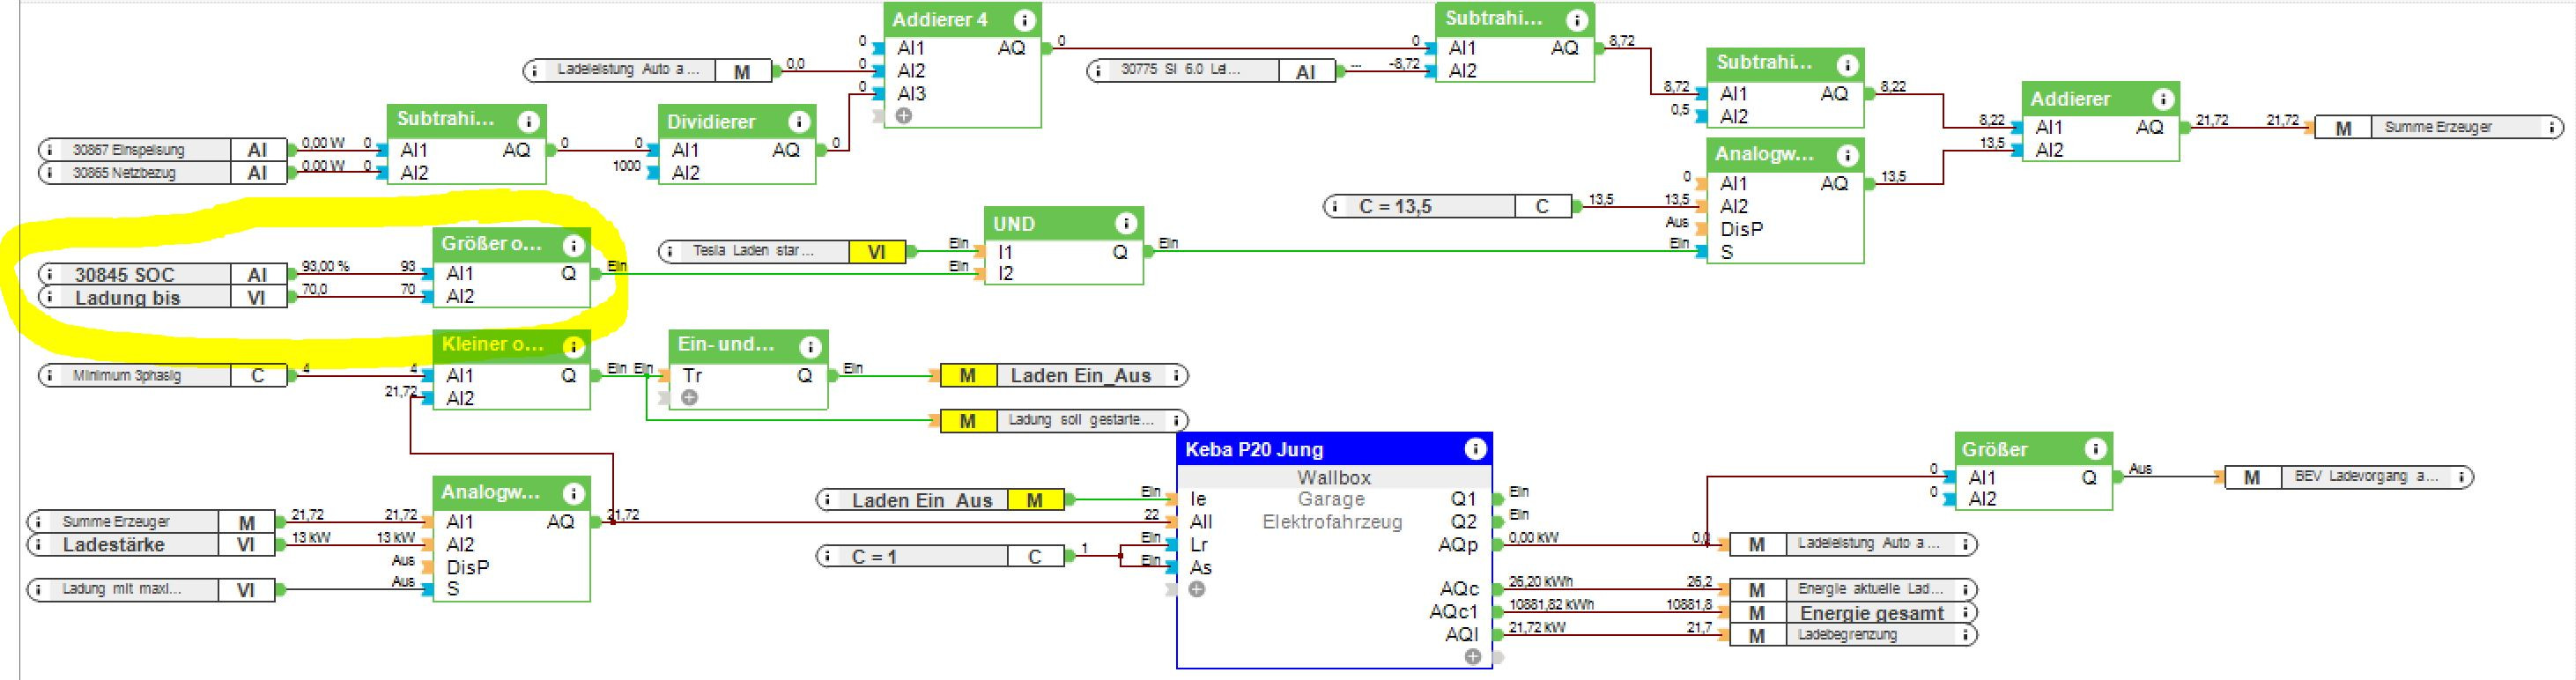
Task: Click the 'Ladestärke' input label
Action: pos(114,545)
